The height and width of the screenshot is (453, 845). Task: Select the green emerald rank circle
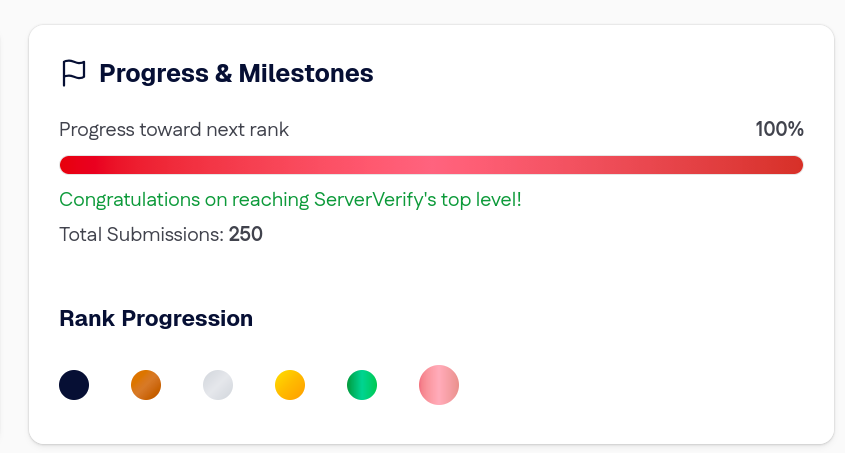coord(362,385)
